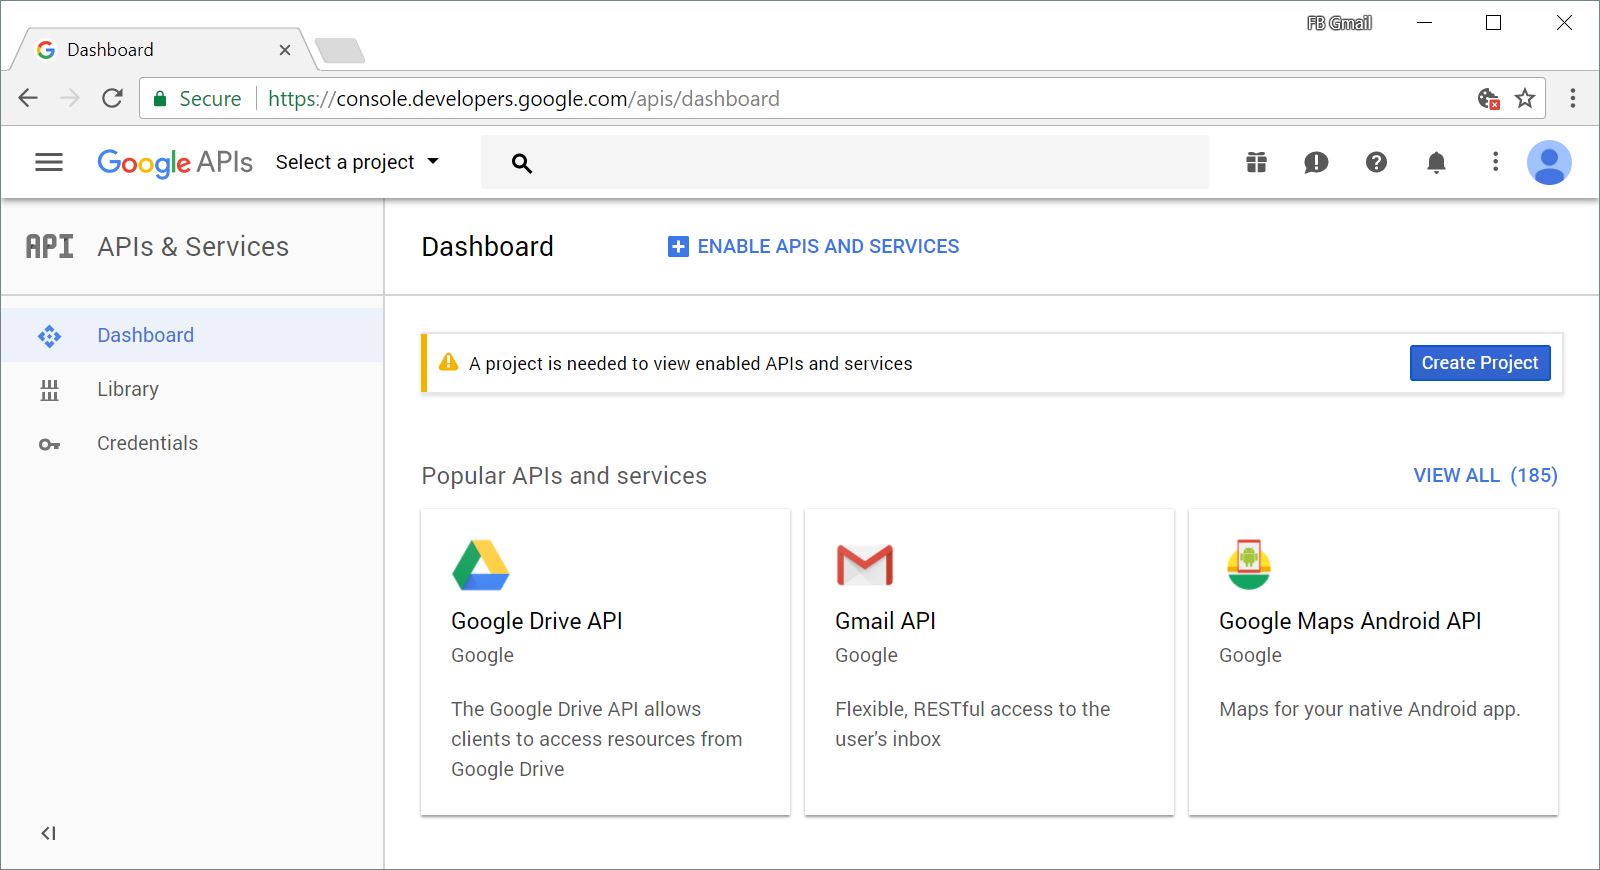Open the Google Maps Android API title
Image resolution: width=1600 pixels, height=870 pixels.
pyautogui.click(x=1350, y=621)
